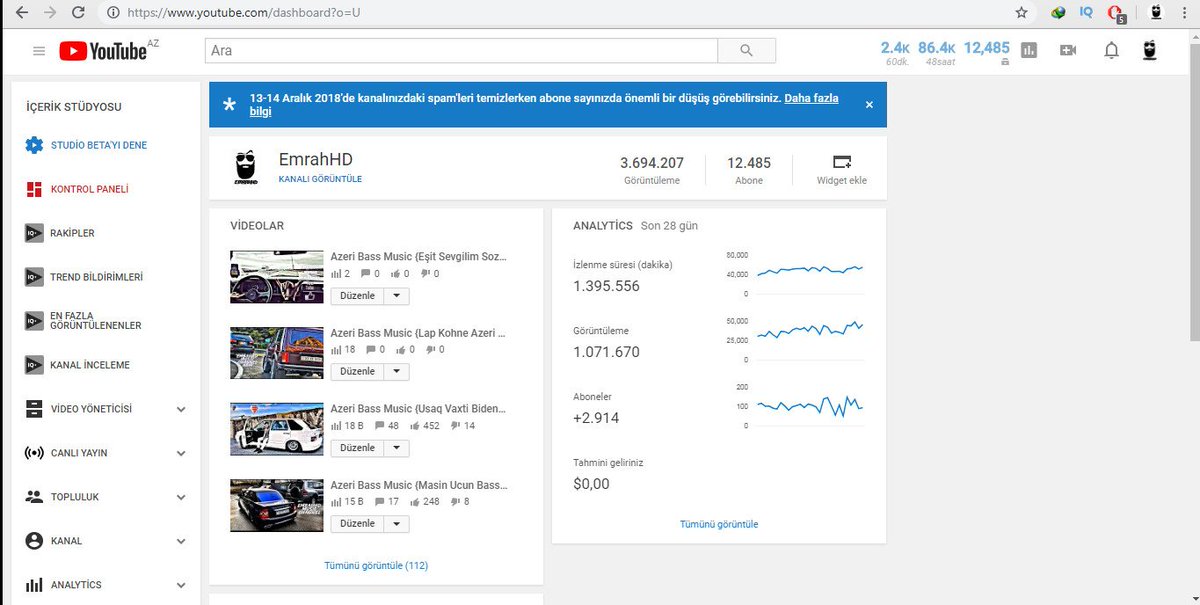Click Tümünü görüntüle under Analytics
The image size is (1200, 605).
tap(719, 524)
